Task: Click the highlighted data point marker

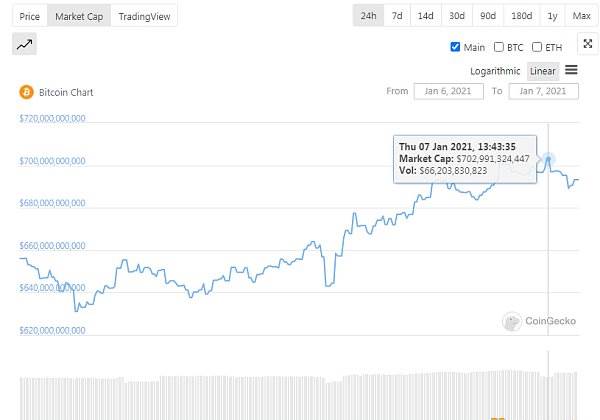Action: click(549, 159)
